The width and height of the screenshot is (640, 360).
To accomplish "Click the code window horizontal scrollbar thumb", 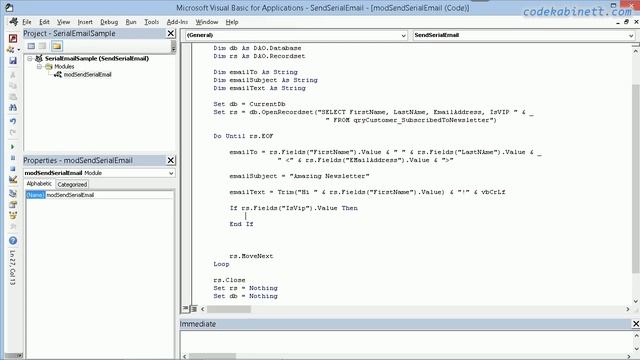I will 228,309.
